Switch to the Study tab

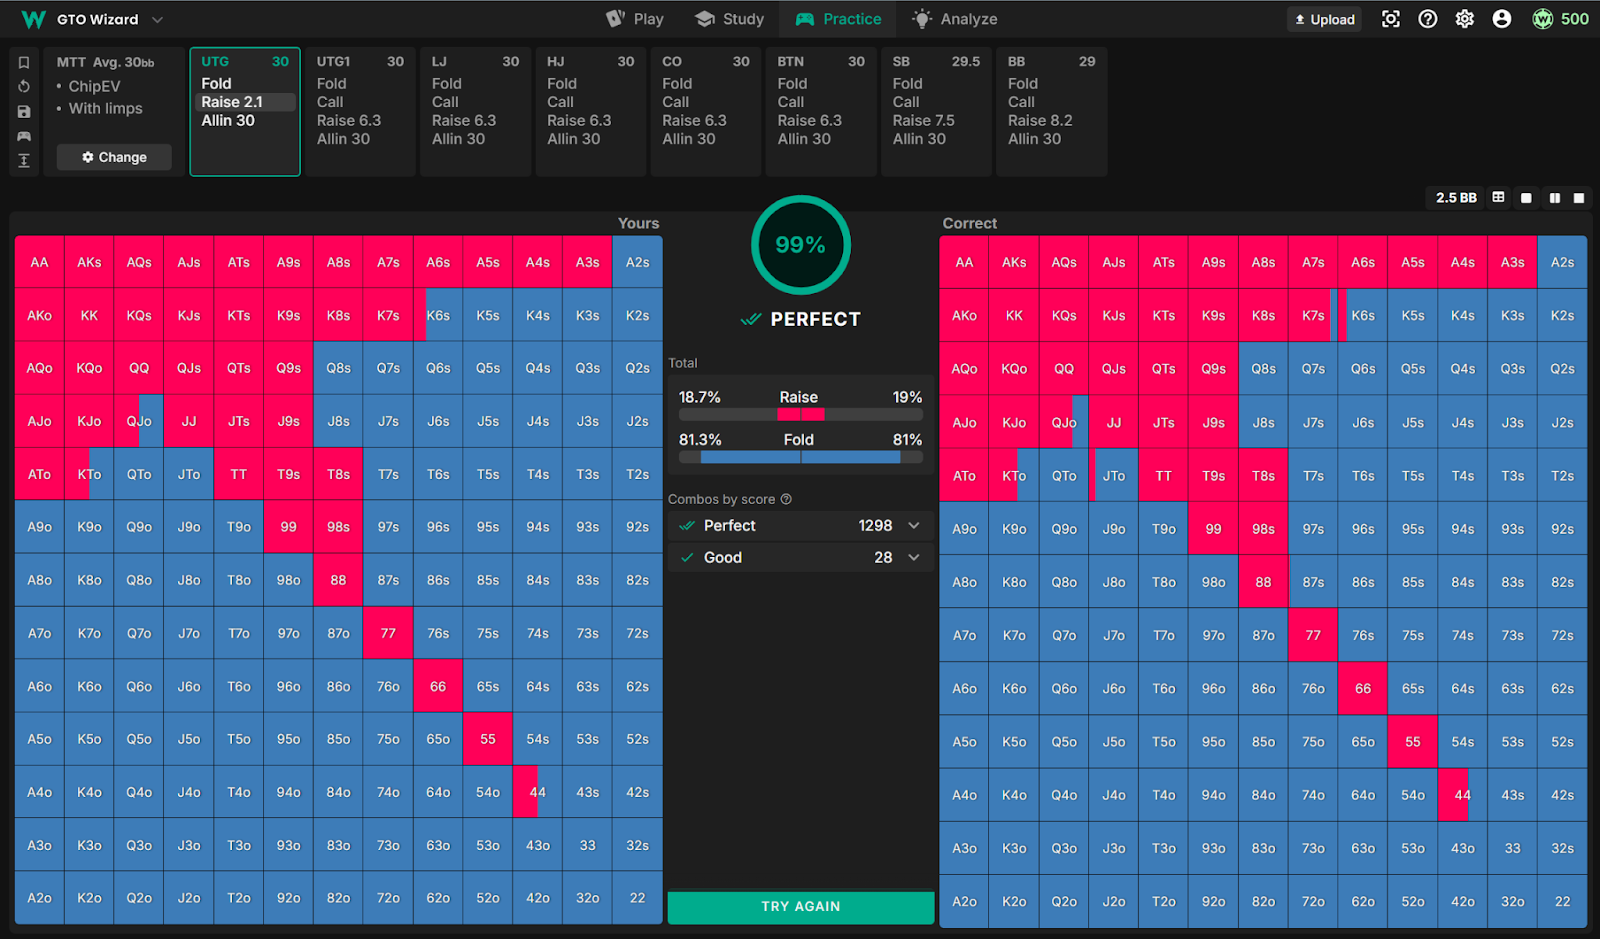click(730, 19)
